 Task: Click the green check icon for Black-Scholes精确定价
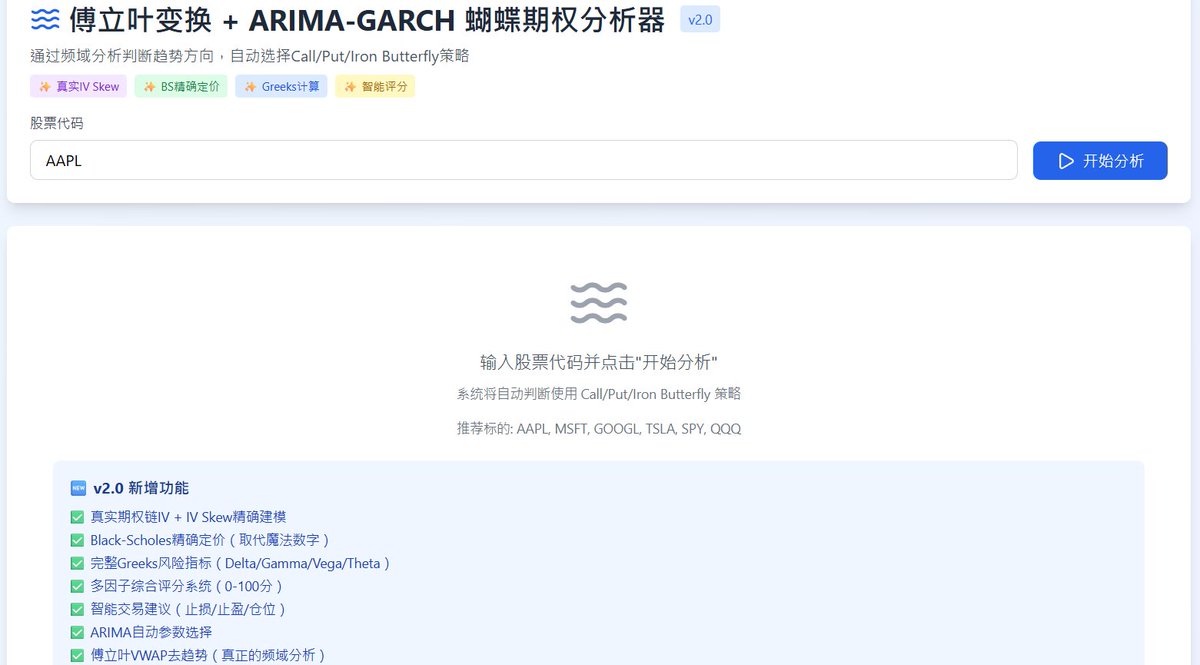click(77, 540)
